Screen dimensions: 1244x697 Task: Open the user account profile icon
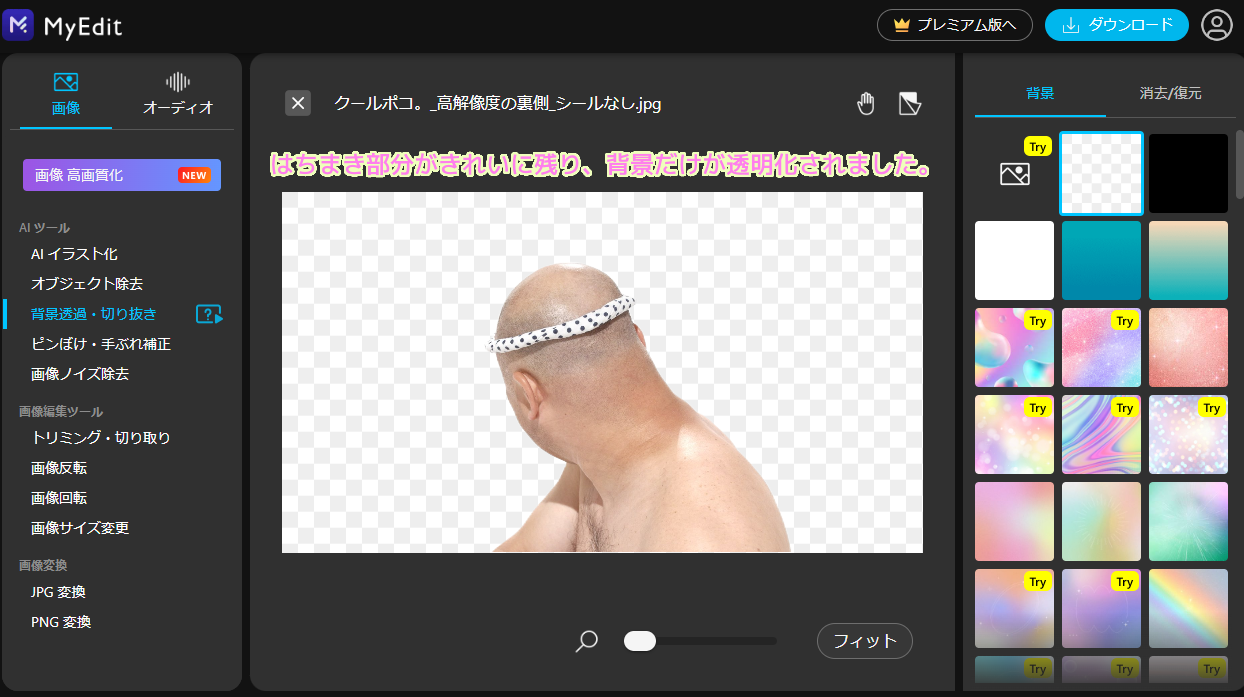point(1217,26)
